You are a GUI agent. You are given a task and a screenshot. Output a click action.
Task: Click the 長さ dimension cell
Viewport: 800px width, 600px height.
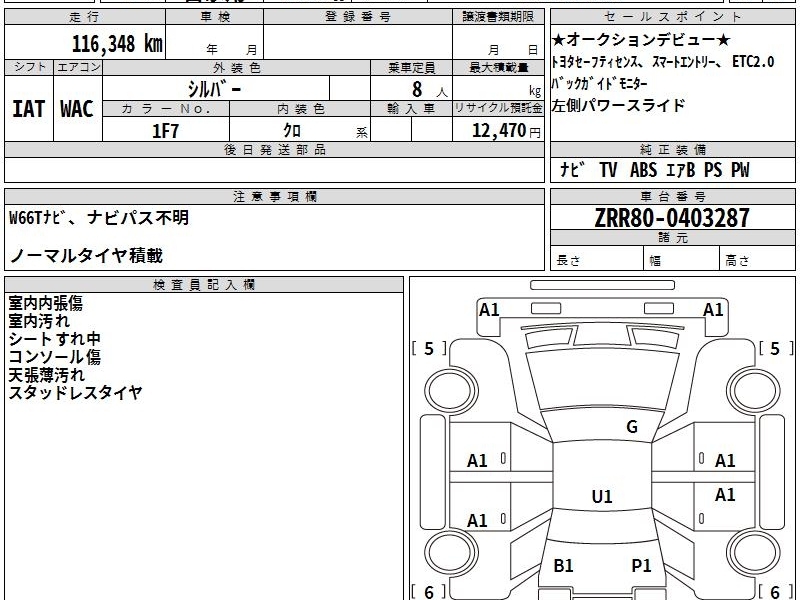pos(597,259)
